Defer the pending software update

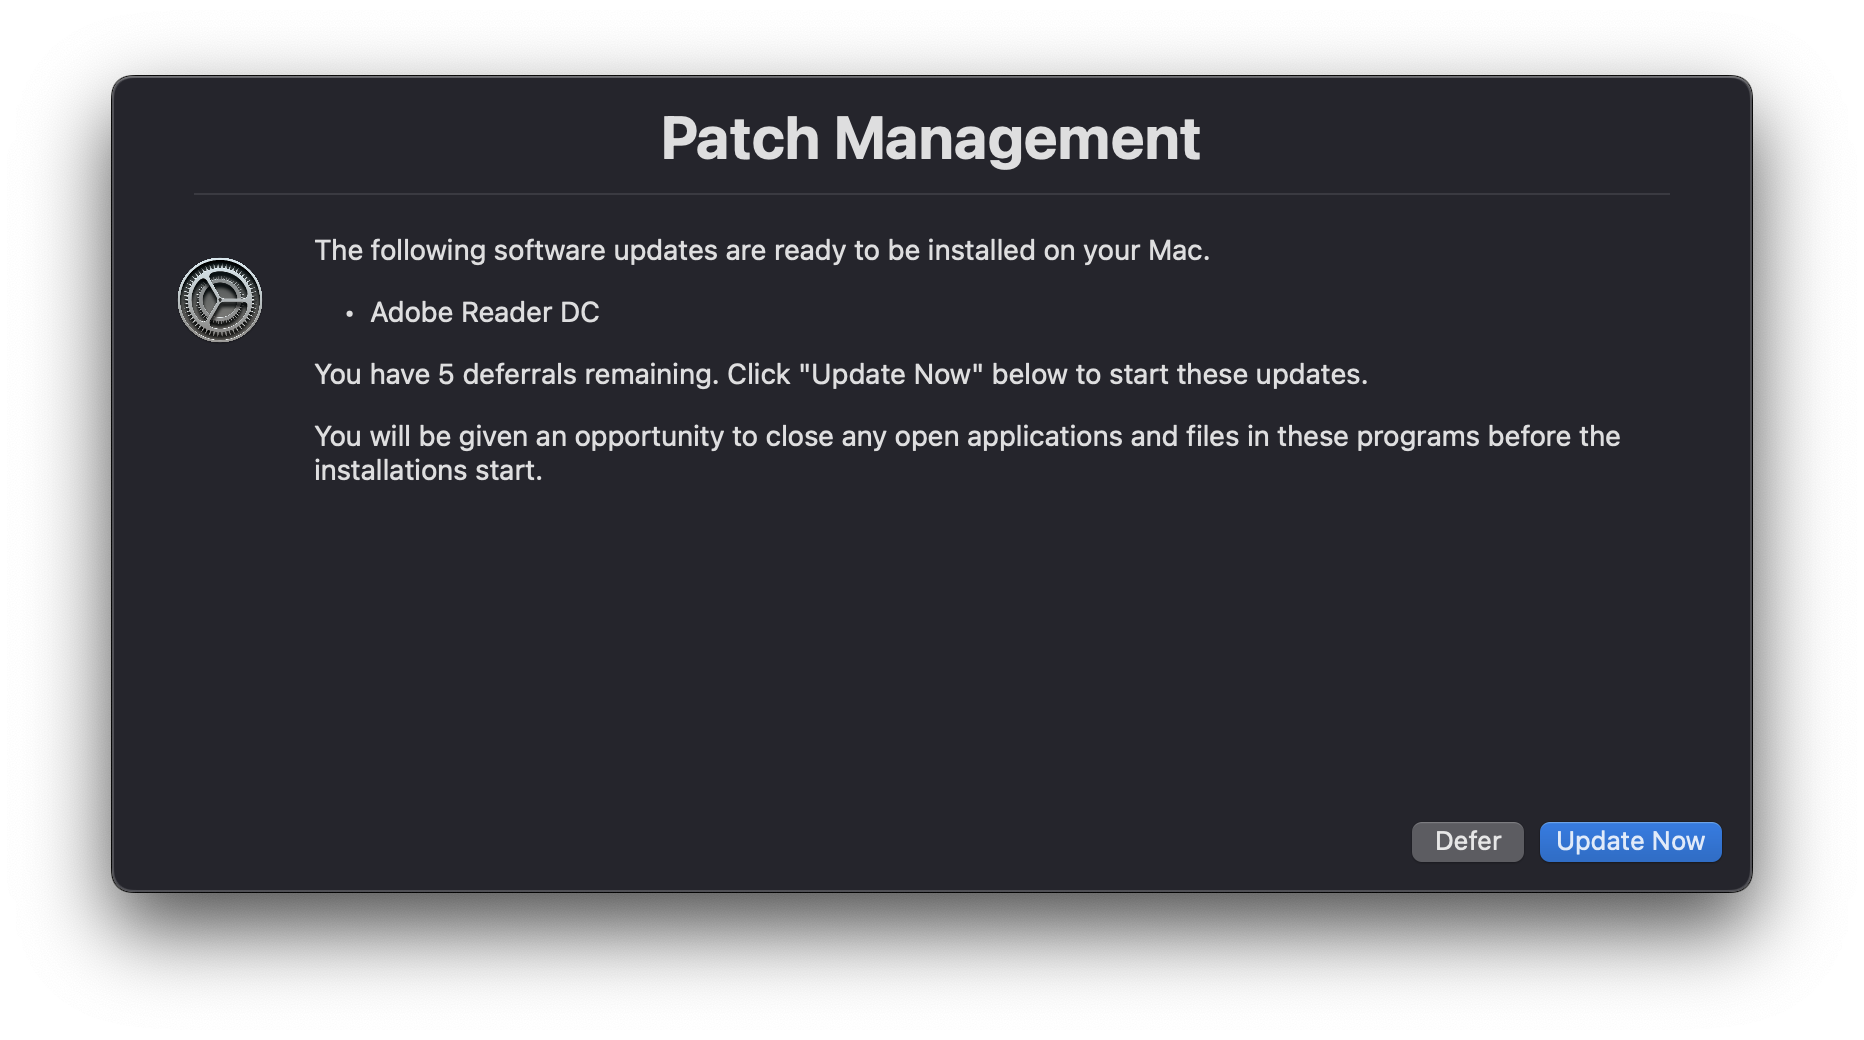(1467, 841)
